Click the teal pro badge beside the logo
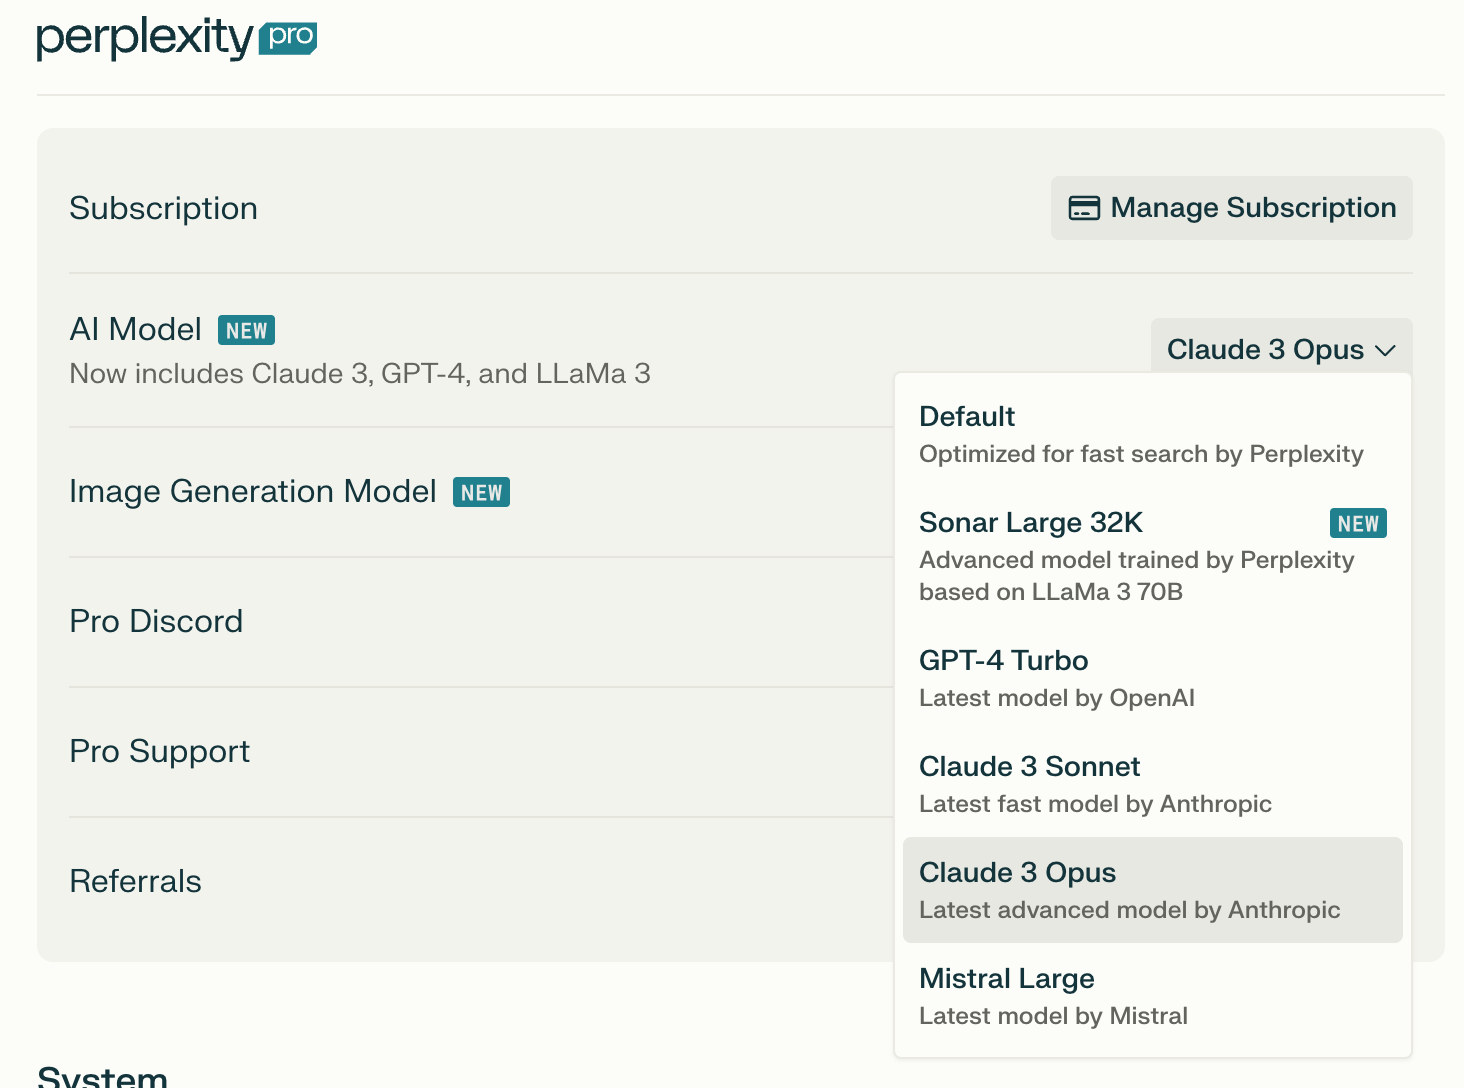 [x=288, y=38]
